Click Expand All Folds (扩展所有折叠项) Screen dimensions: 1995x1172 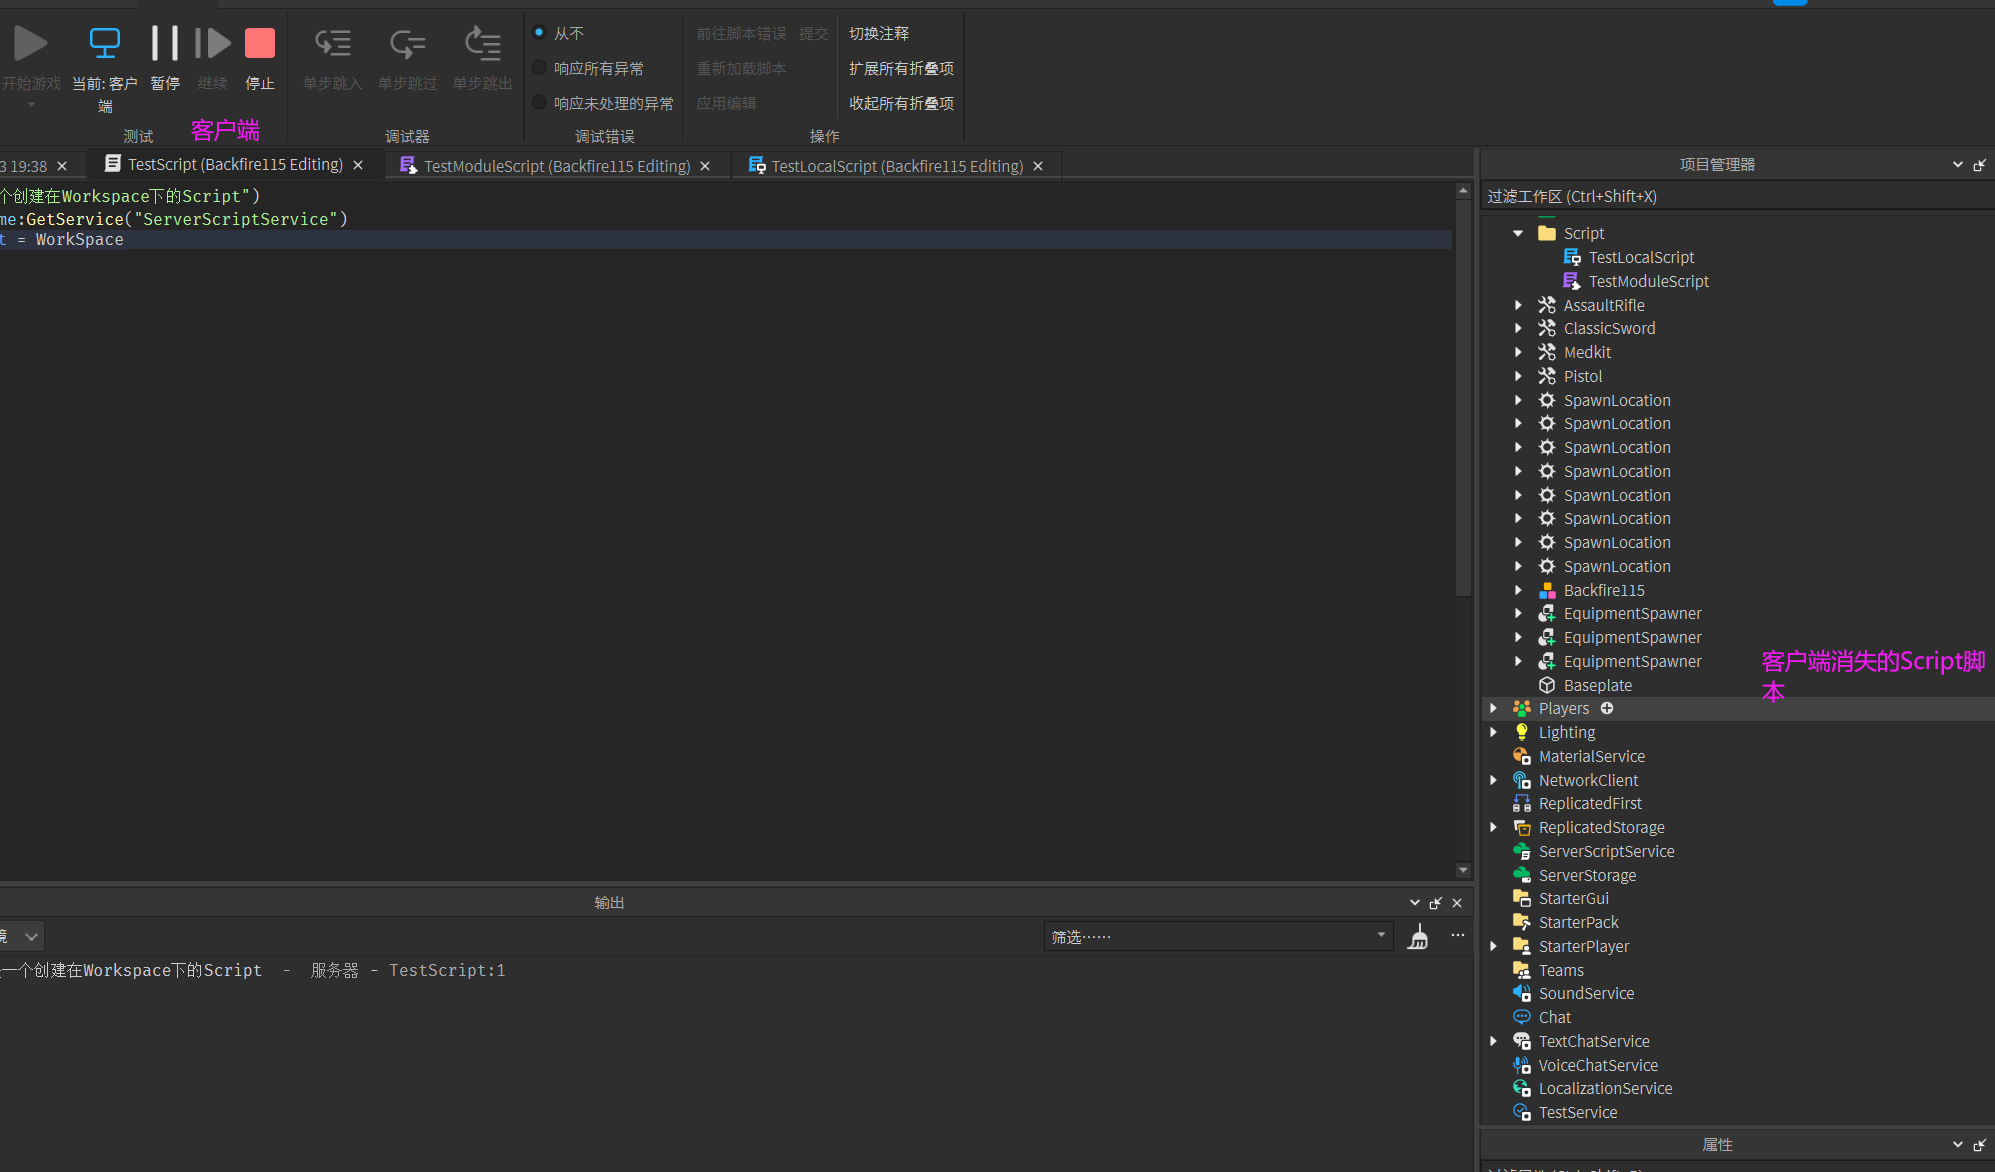point(901,68)
